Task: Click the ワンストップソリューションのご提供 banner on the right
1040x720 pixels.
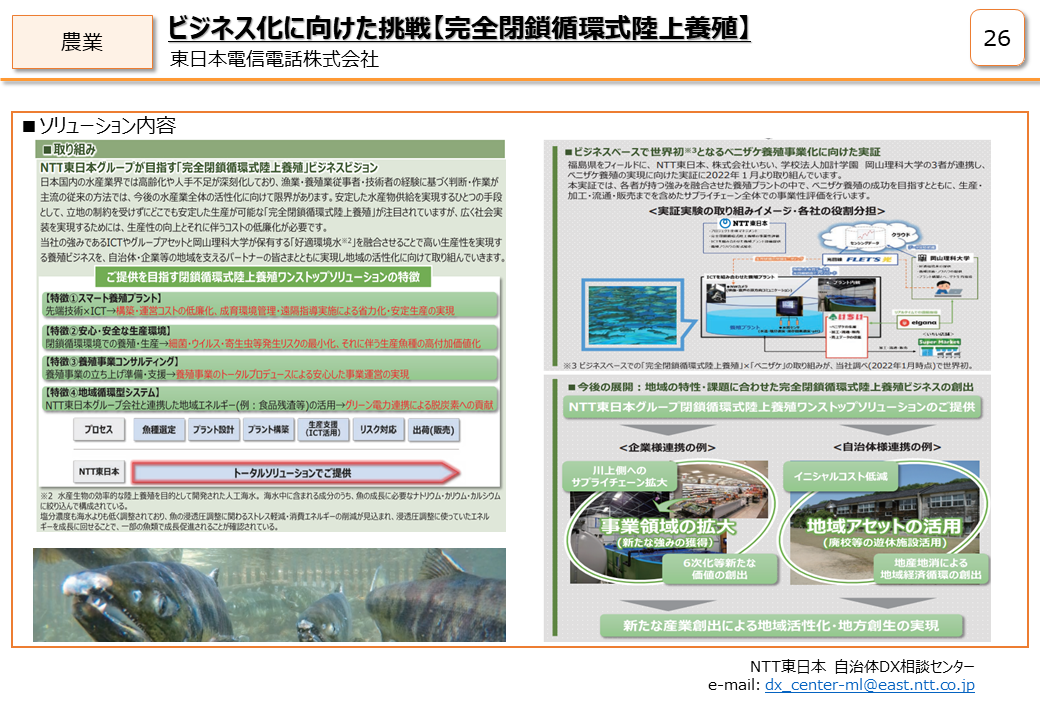Action: pyautogui.click(x=772, y=407)
